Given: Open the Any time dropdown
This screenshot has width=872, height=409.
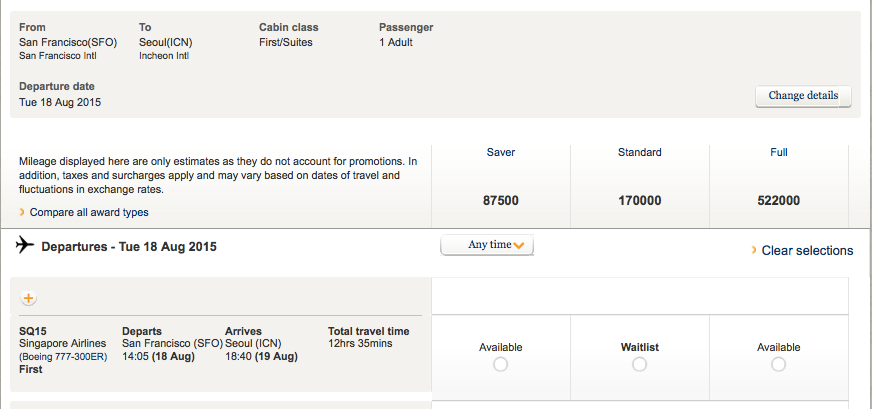Looking at the screenshot, I should click(487, 245).
